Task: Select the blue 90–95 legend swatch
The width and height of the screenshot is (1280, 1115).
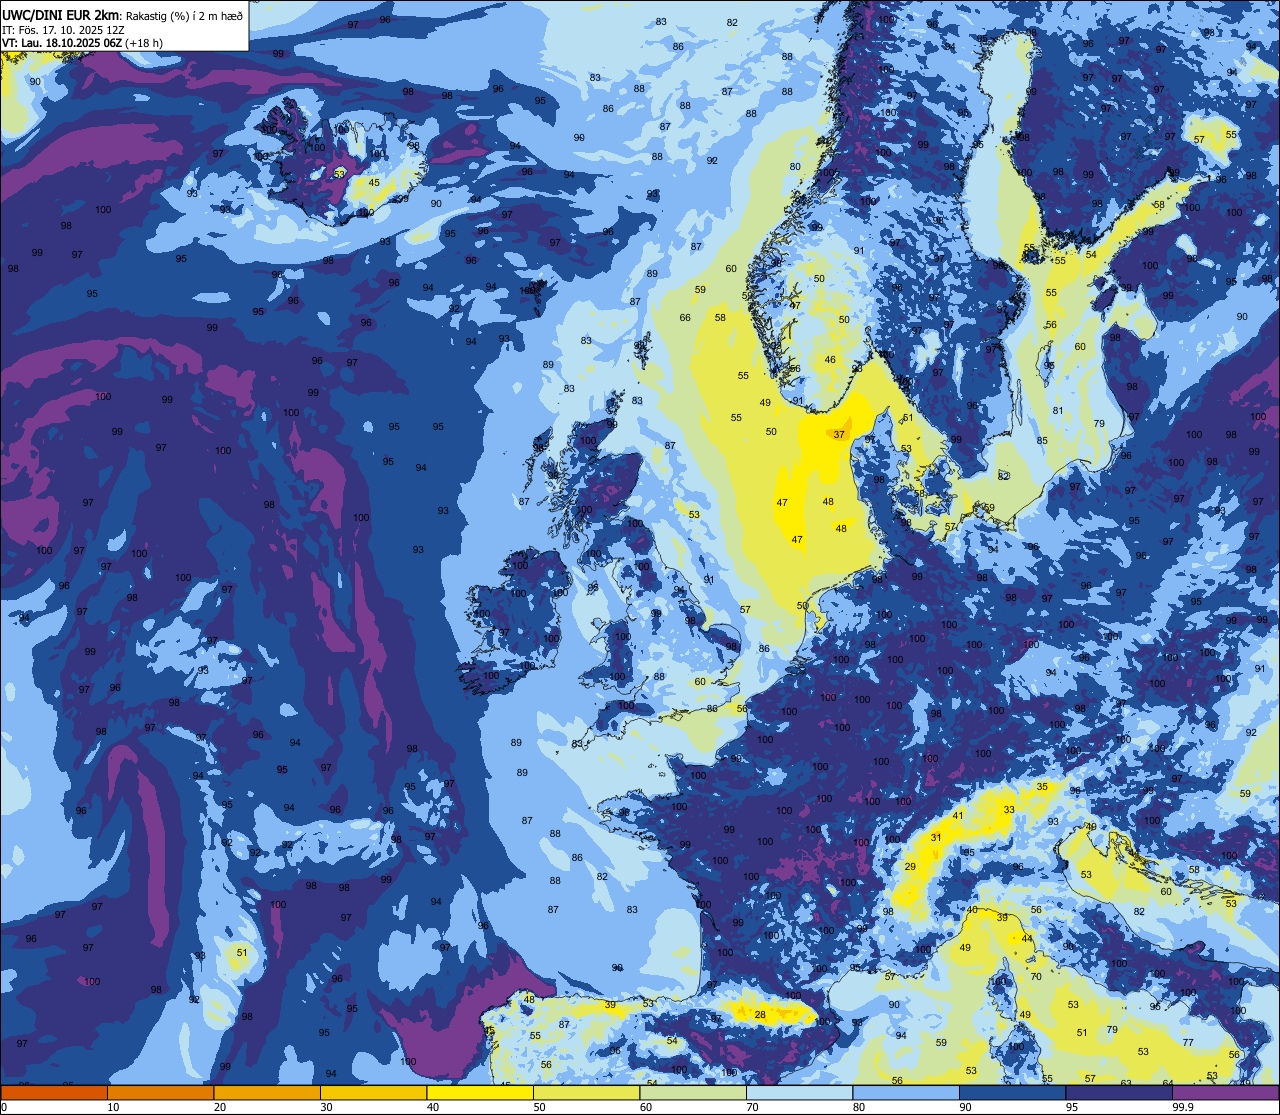Action: coord(1012,1092)
